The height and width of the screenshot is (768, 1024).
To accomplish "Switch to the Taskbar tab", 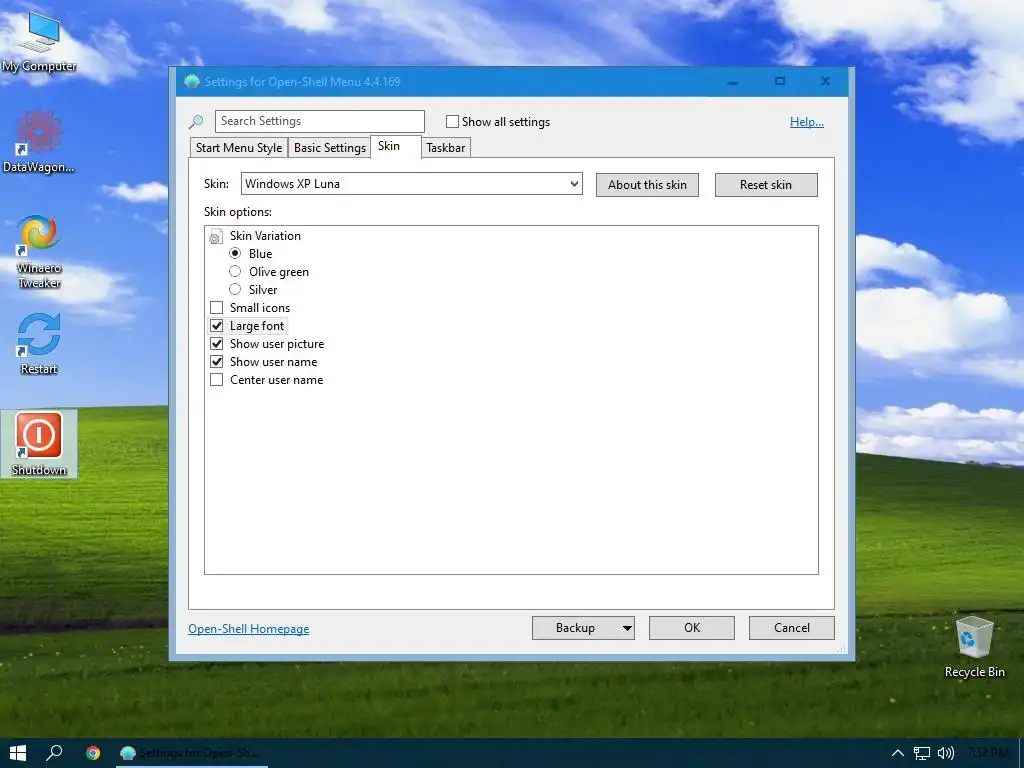I will tap(446, 148).
